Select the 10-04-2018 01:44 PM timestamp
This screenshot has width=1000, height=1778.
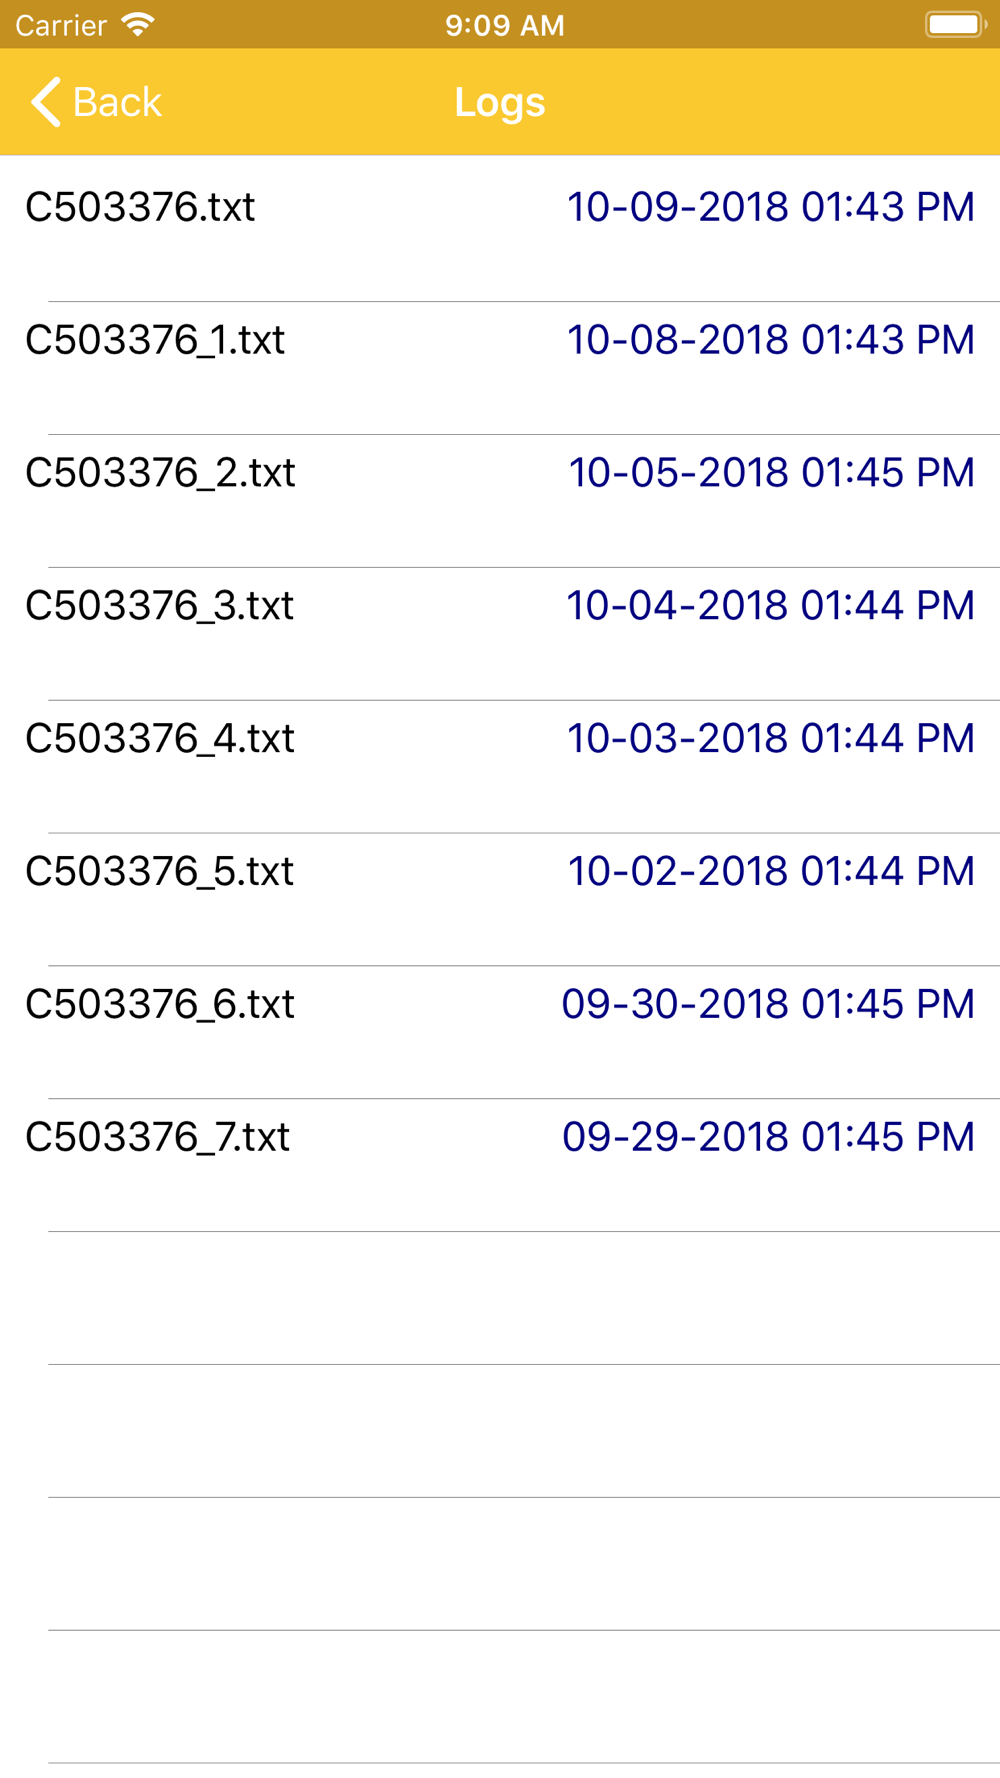point(771,606)
